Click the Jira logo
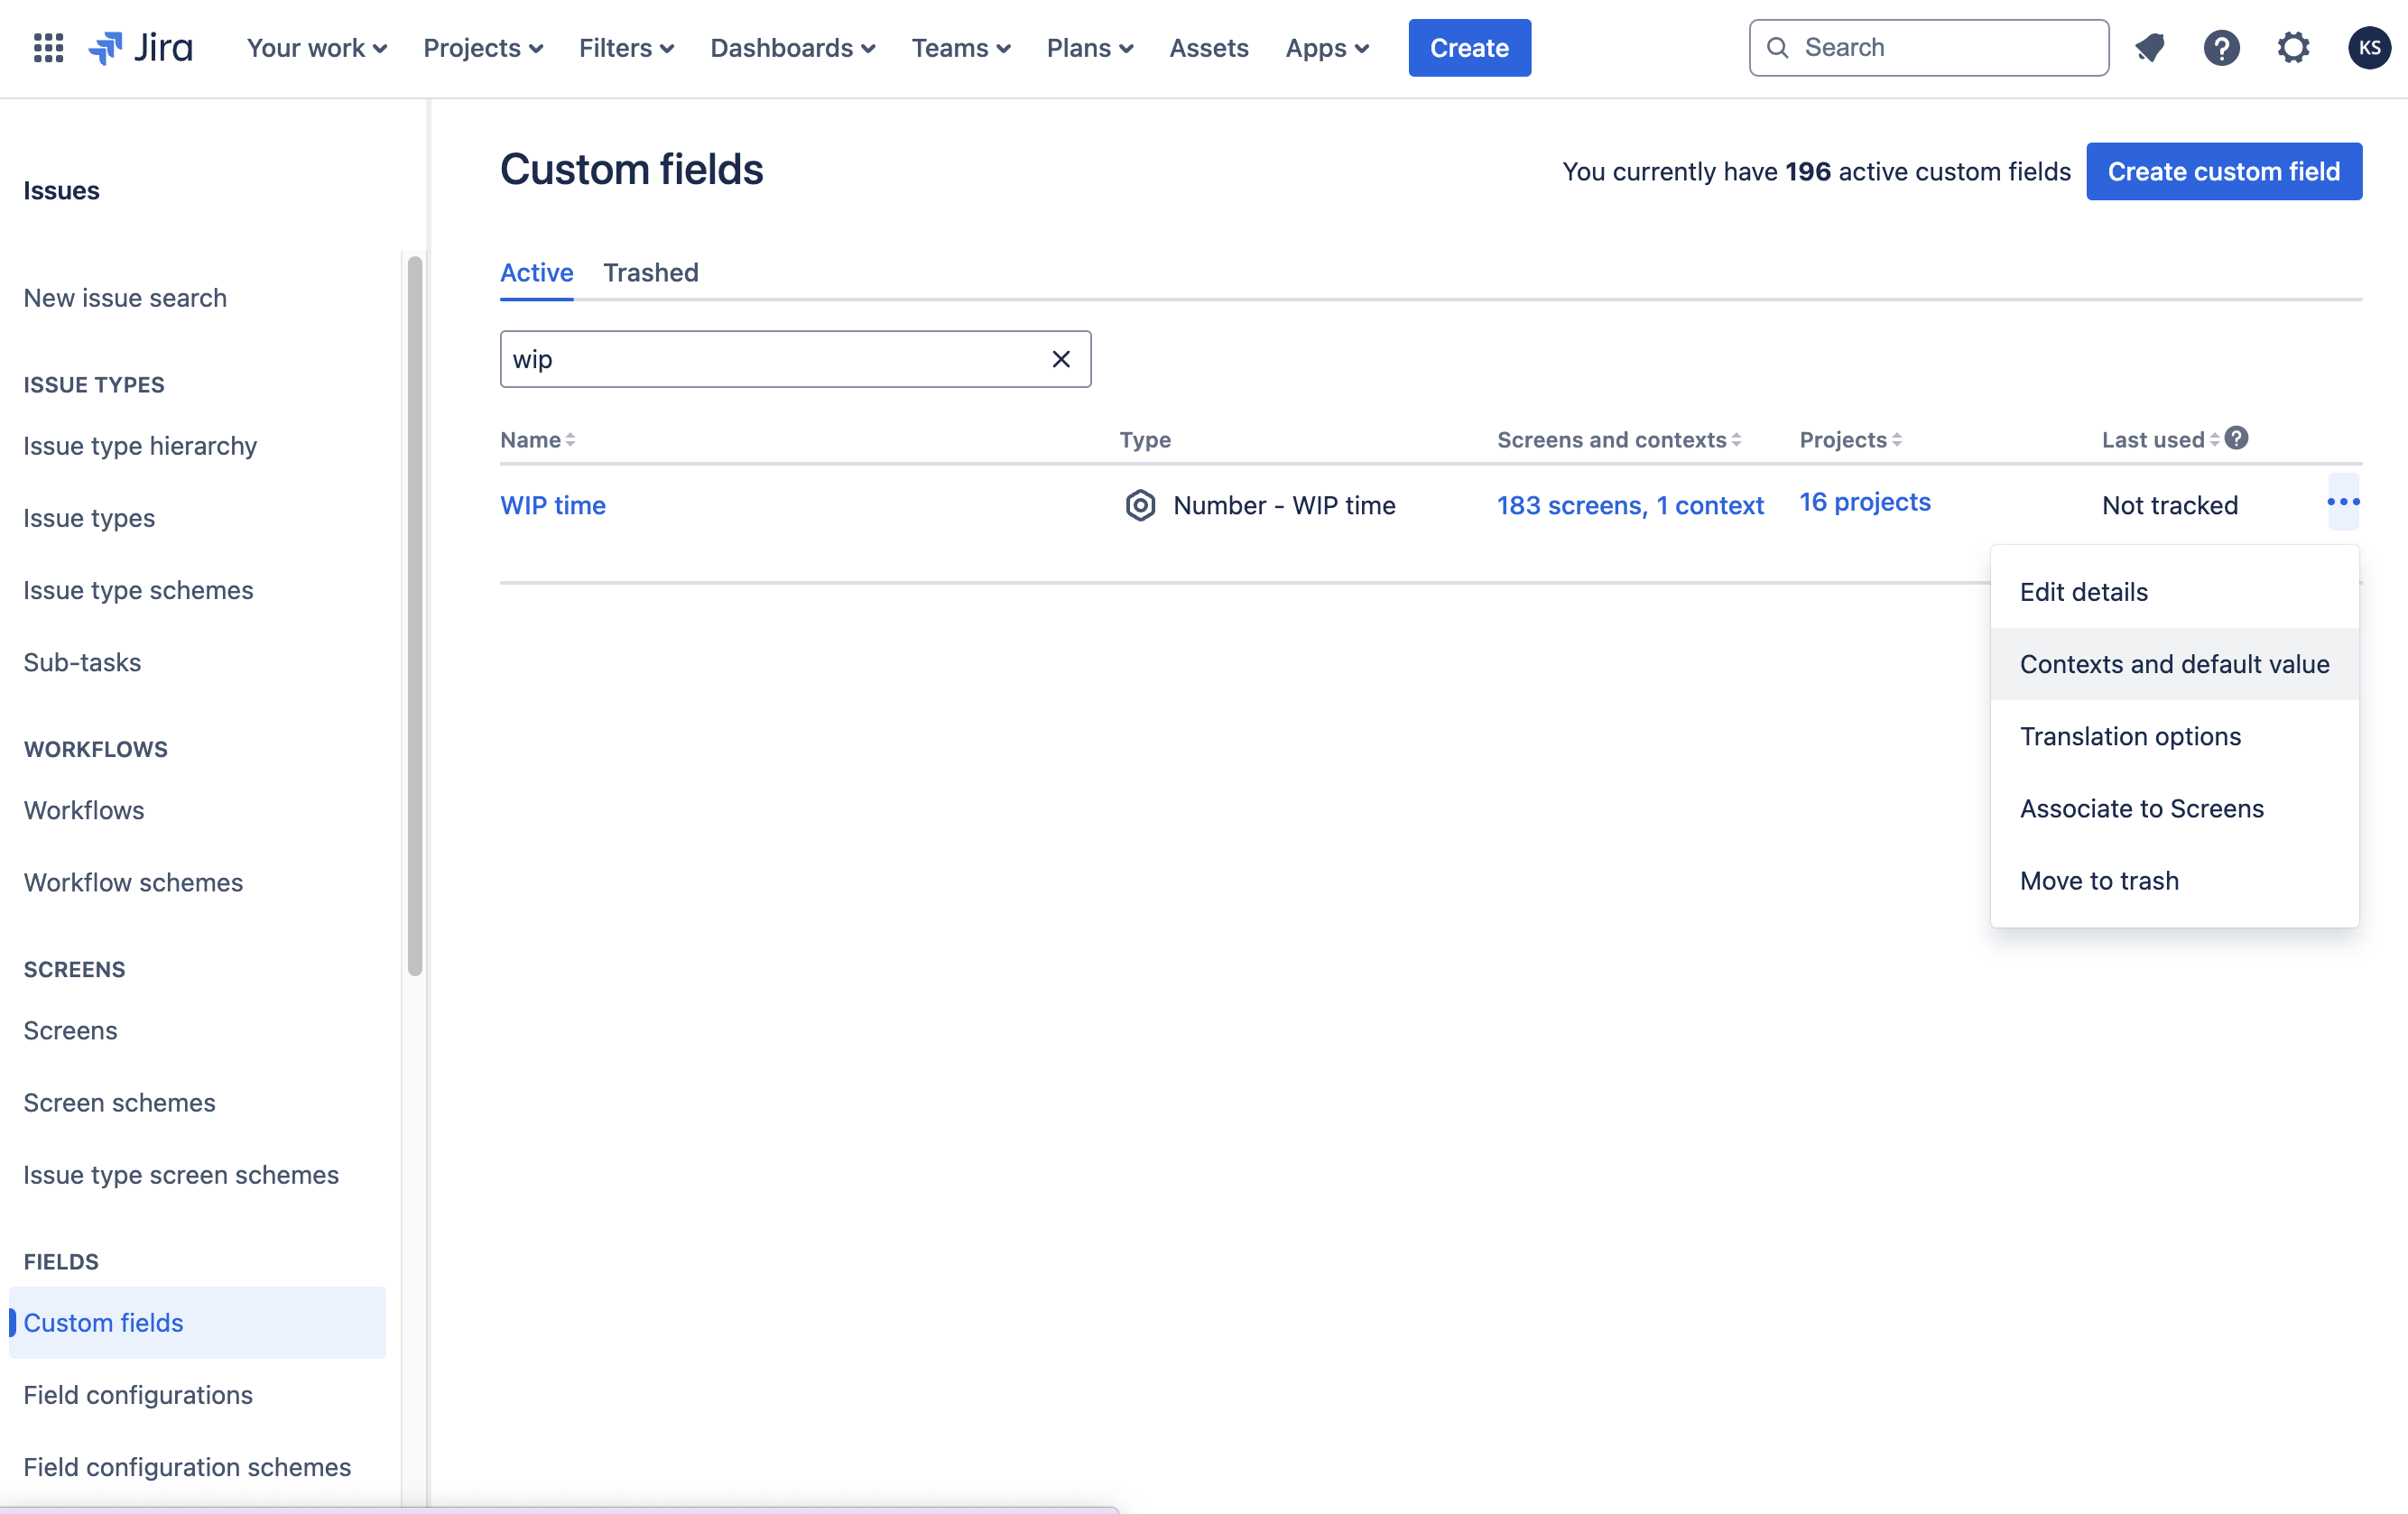 (141, 47)
